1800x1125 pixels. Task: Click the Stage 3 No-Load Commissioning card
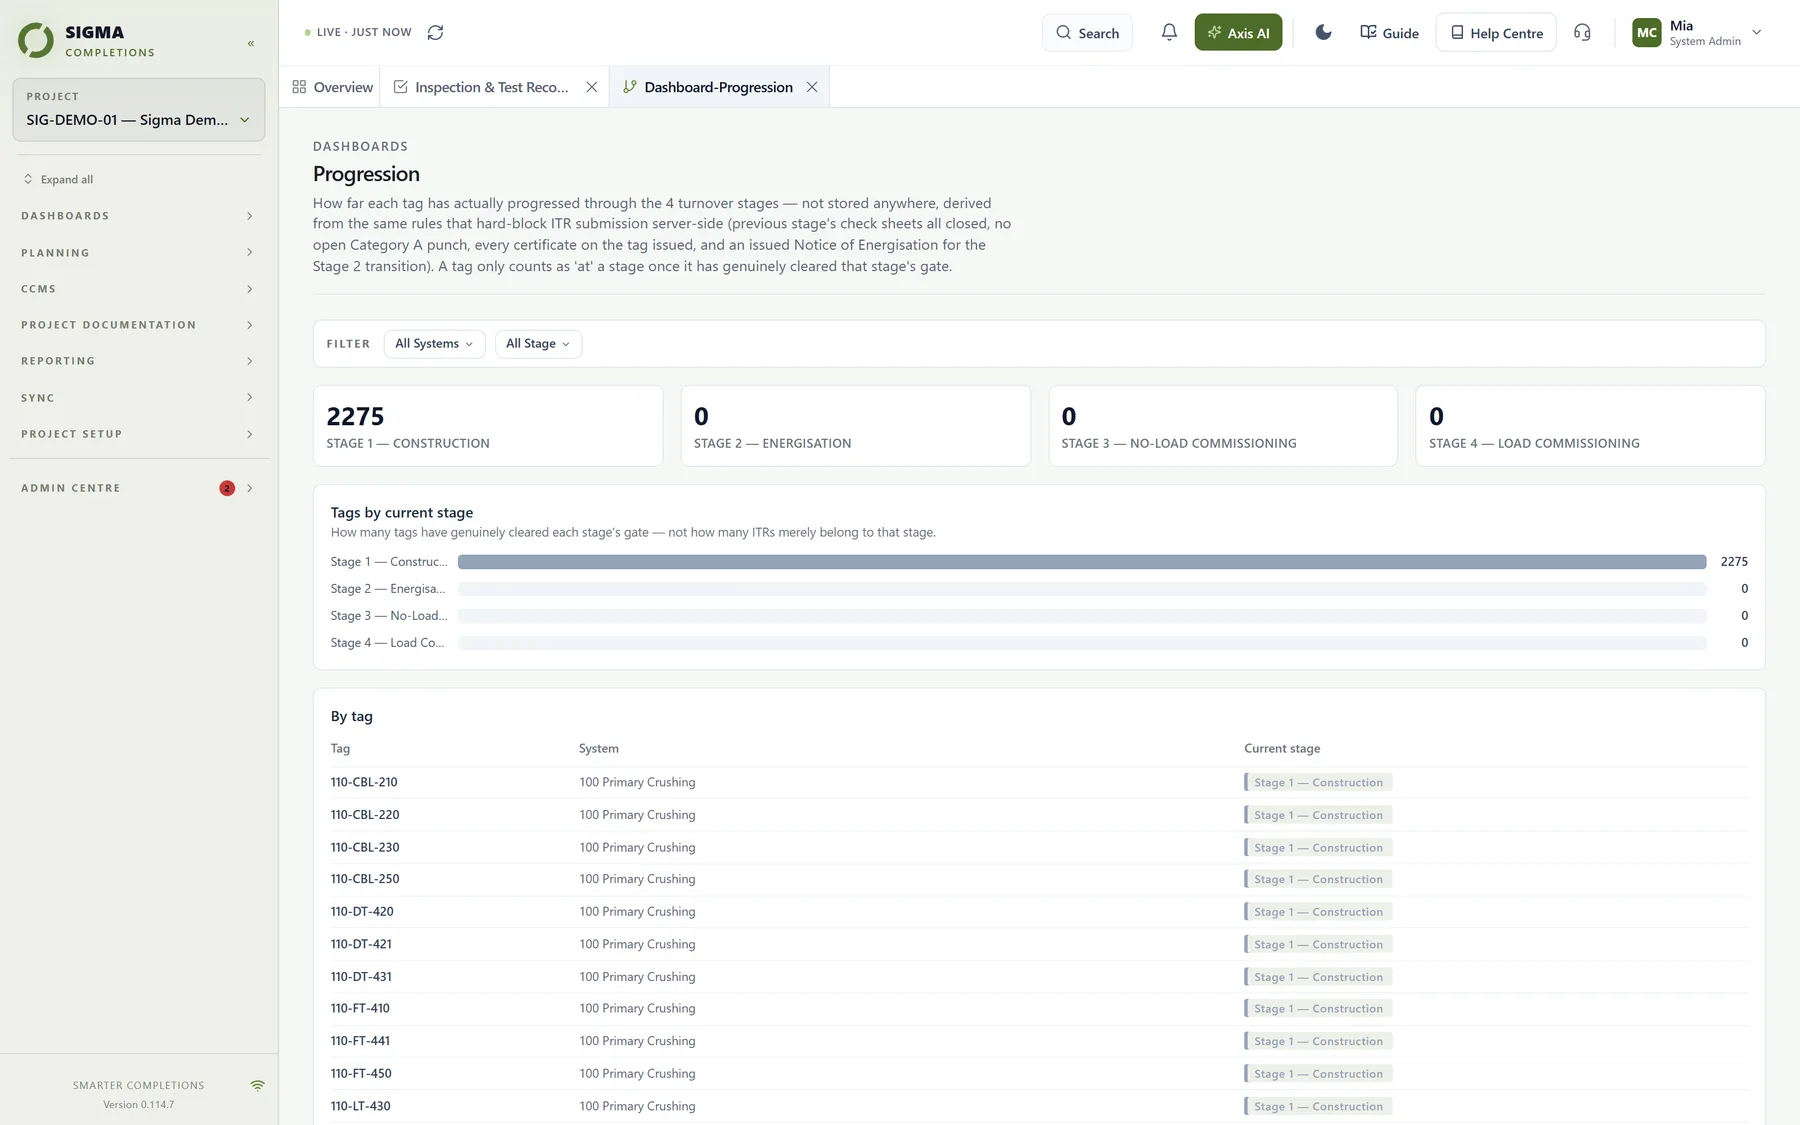(x=1223, y=426)
